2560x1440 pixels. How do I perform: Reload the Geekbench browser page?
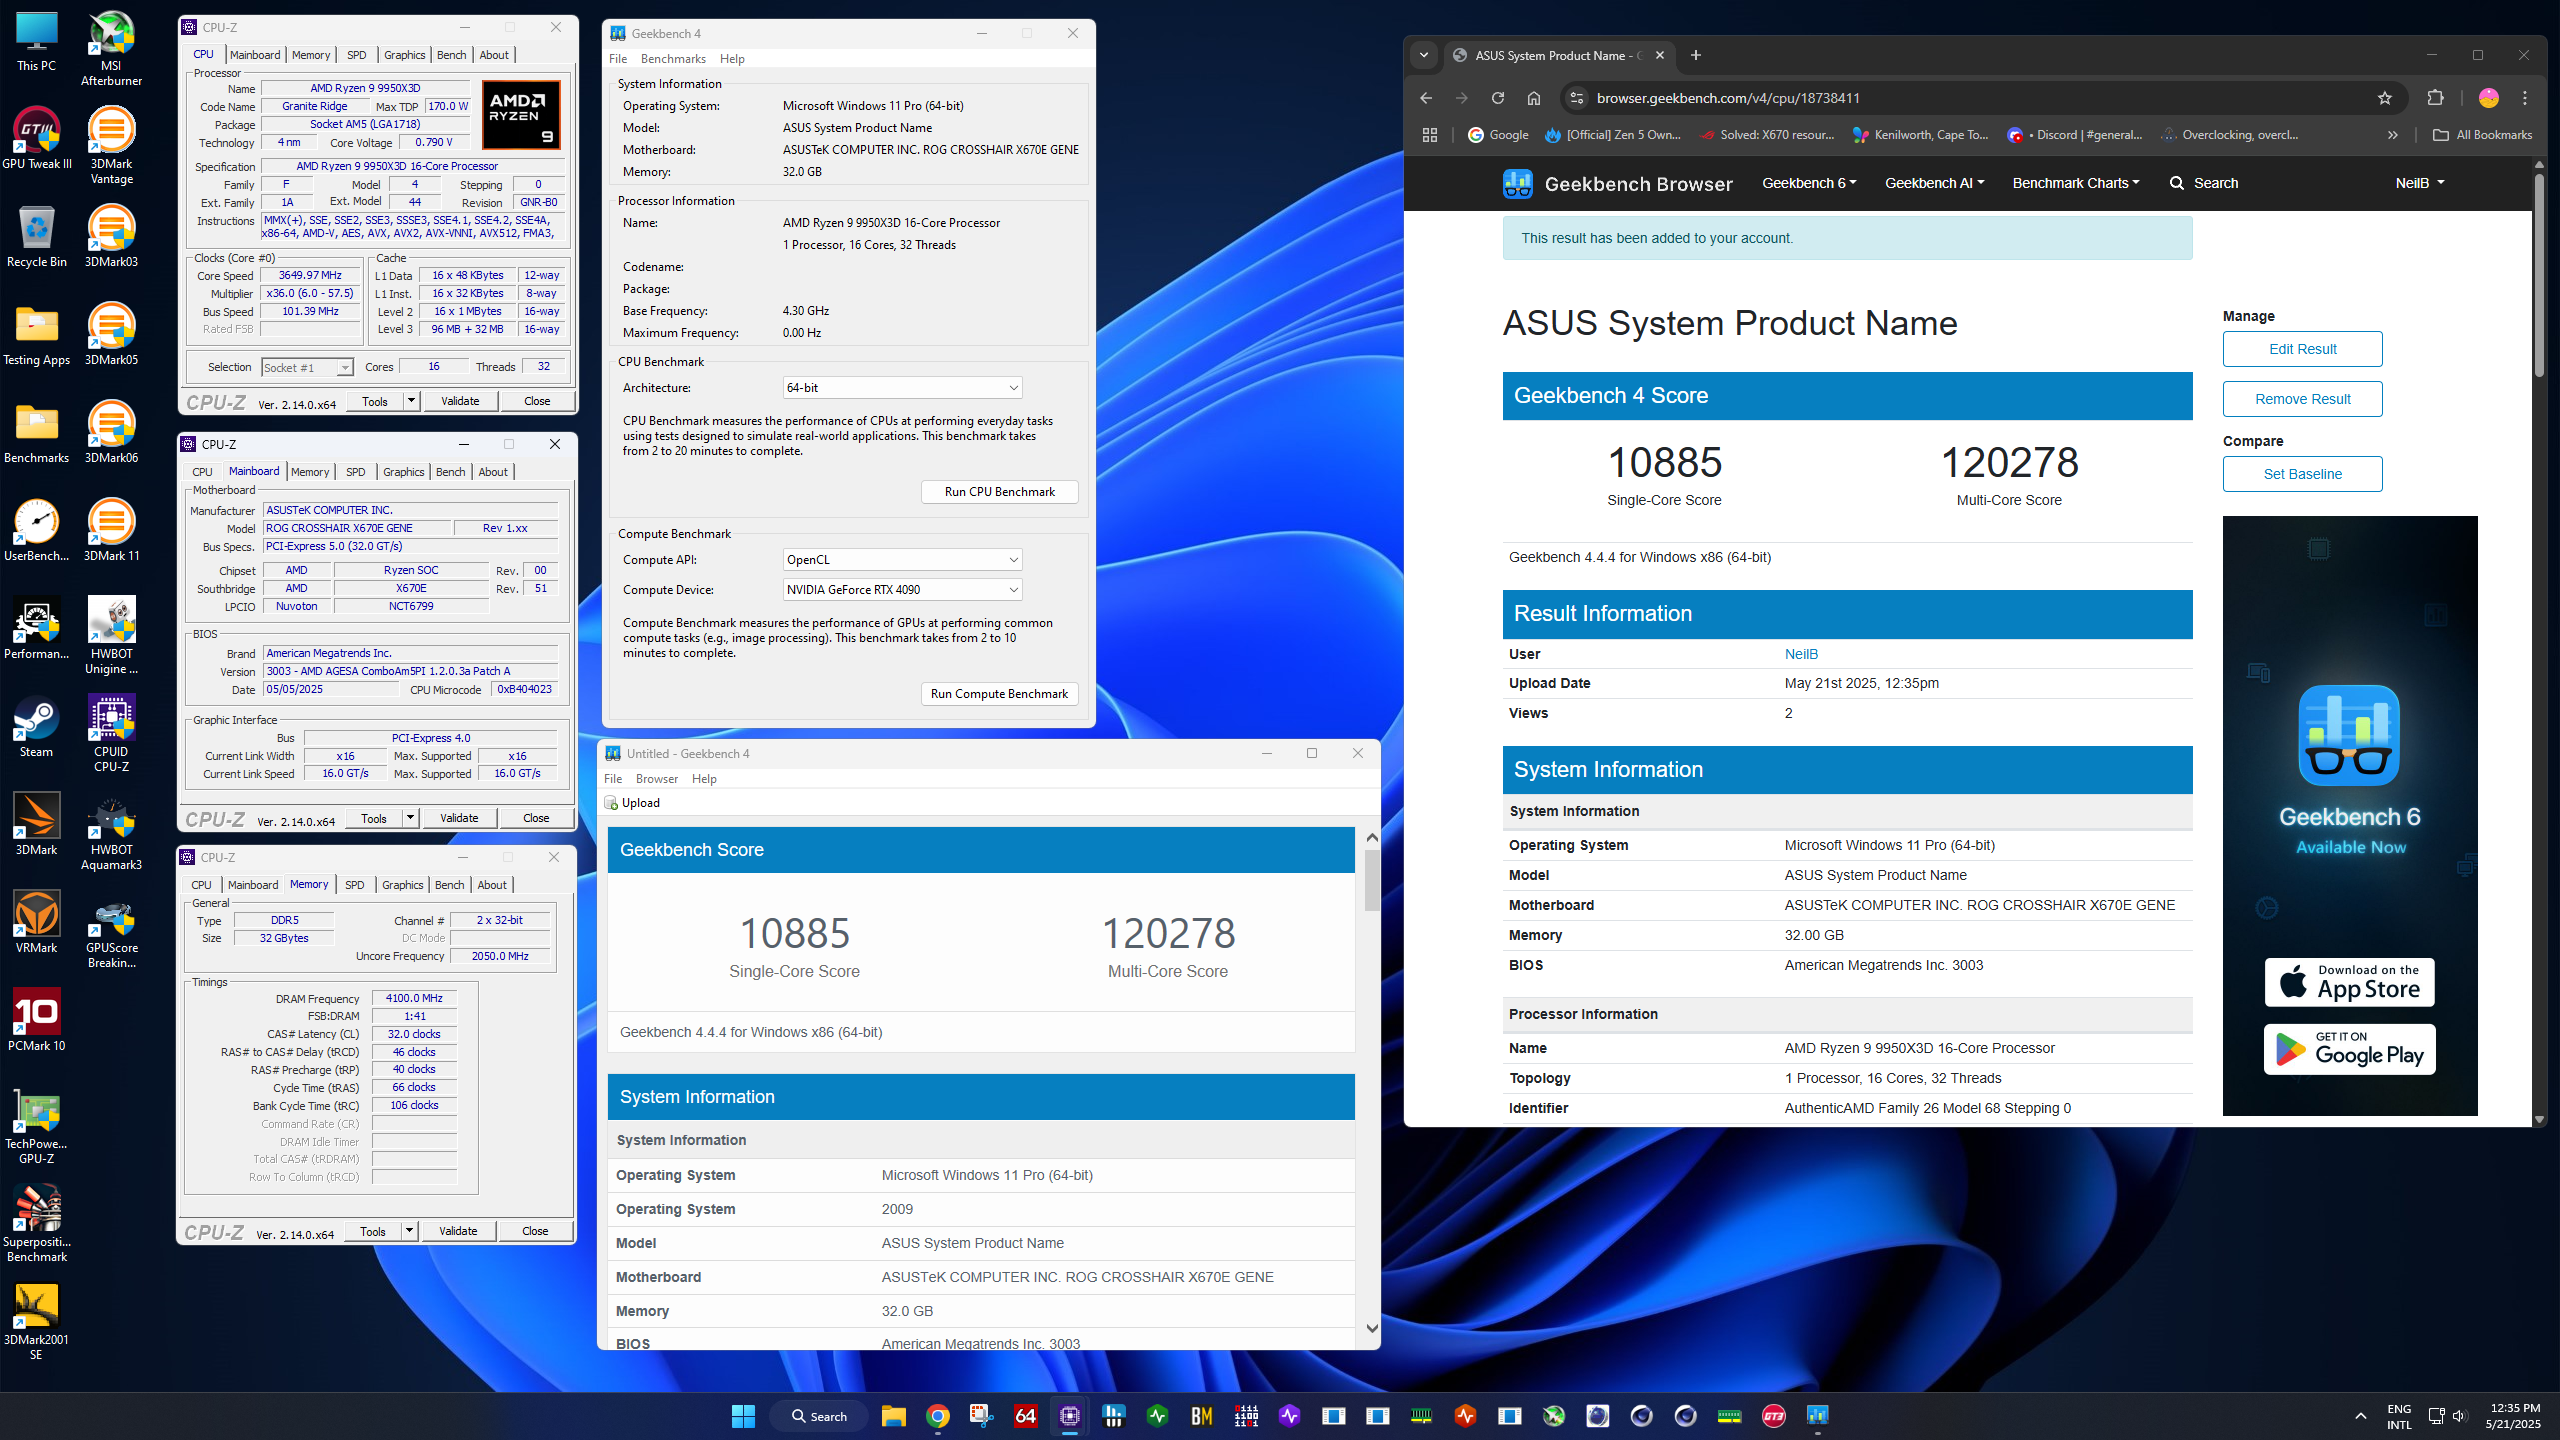(1497, 98)
